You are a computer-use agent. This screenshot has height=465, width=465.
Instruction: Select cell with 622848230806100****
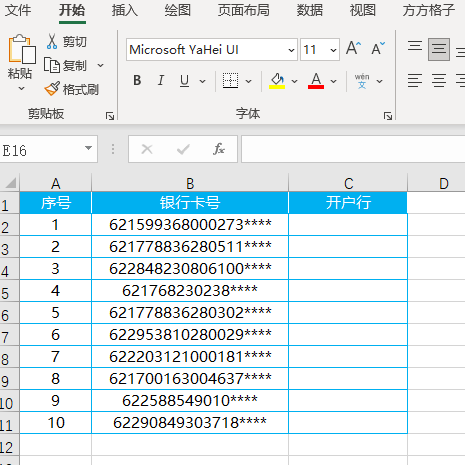(190, 269)
